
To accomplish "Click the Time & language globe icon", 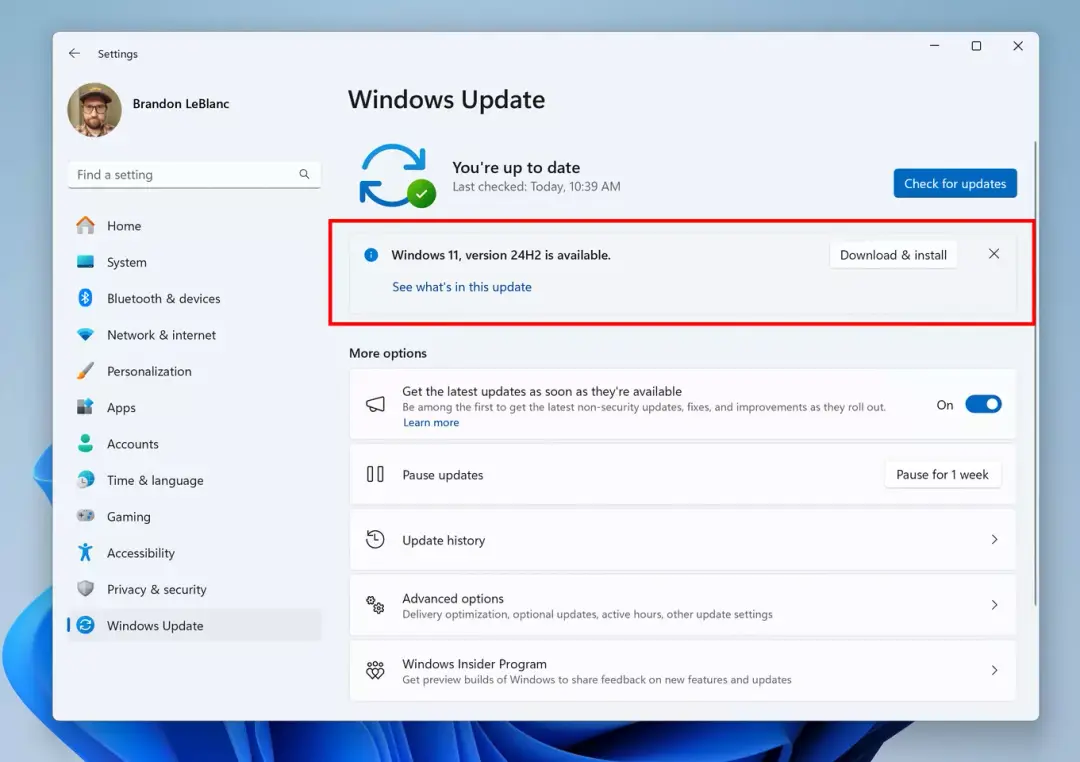I will click(85, 480).
